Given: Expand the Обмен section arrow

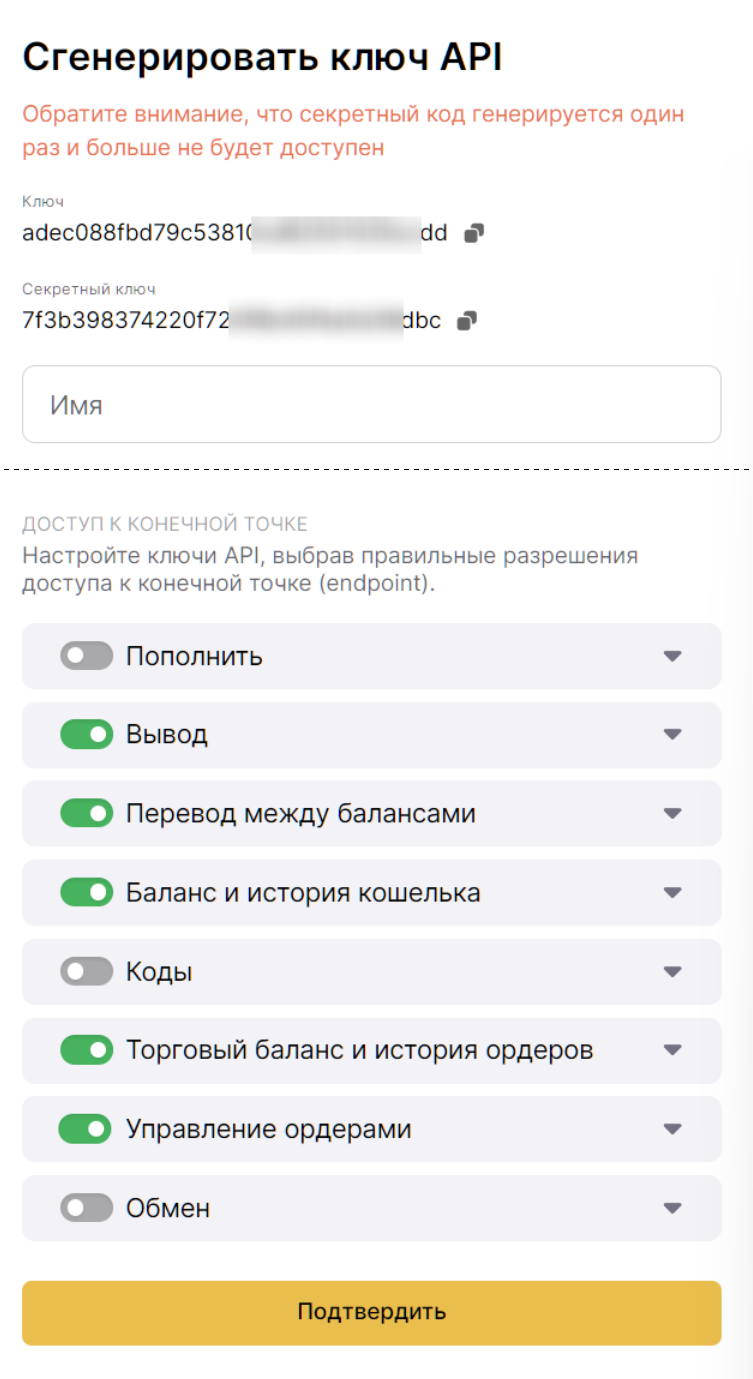Looking at the screenshot, I should [x=673, y=1208].
